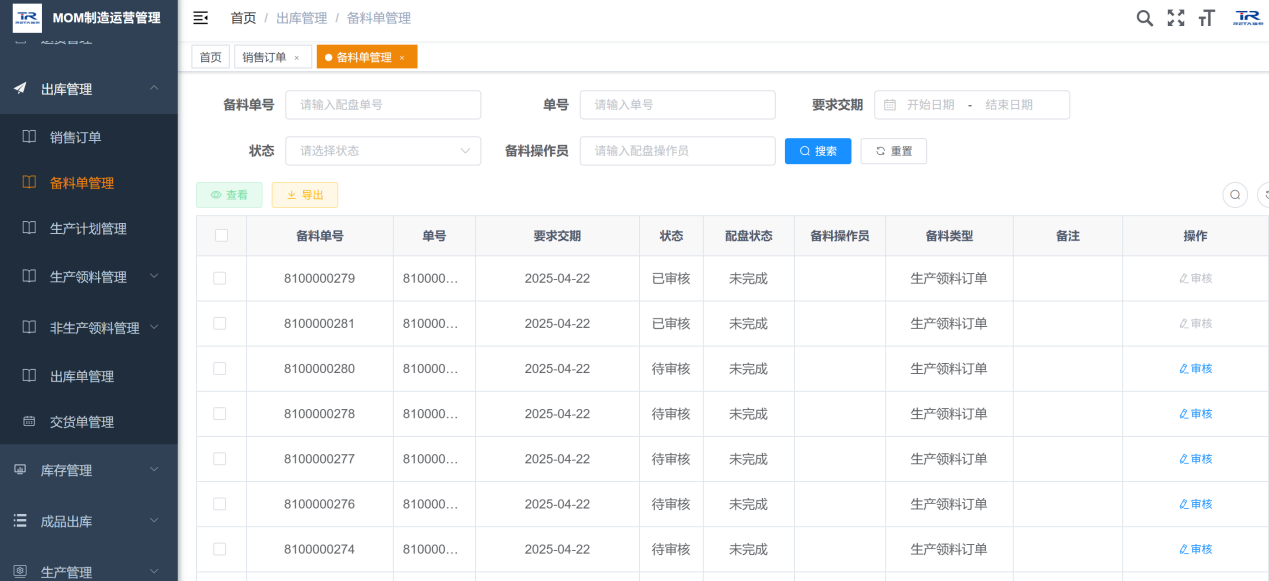Click the calendar icon in 要求交期 field
The height and width of the screenshot is (581, 1269).
890,105
